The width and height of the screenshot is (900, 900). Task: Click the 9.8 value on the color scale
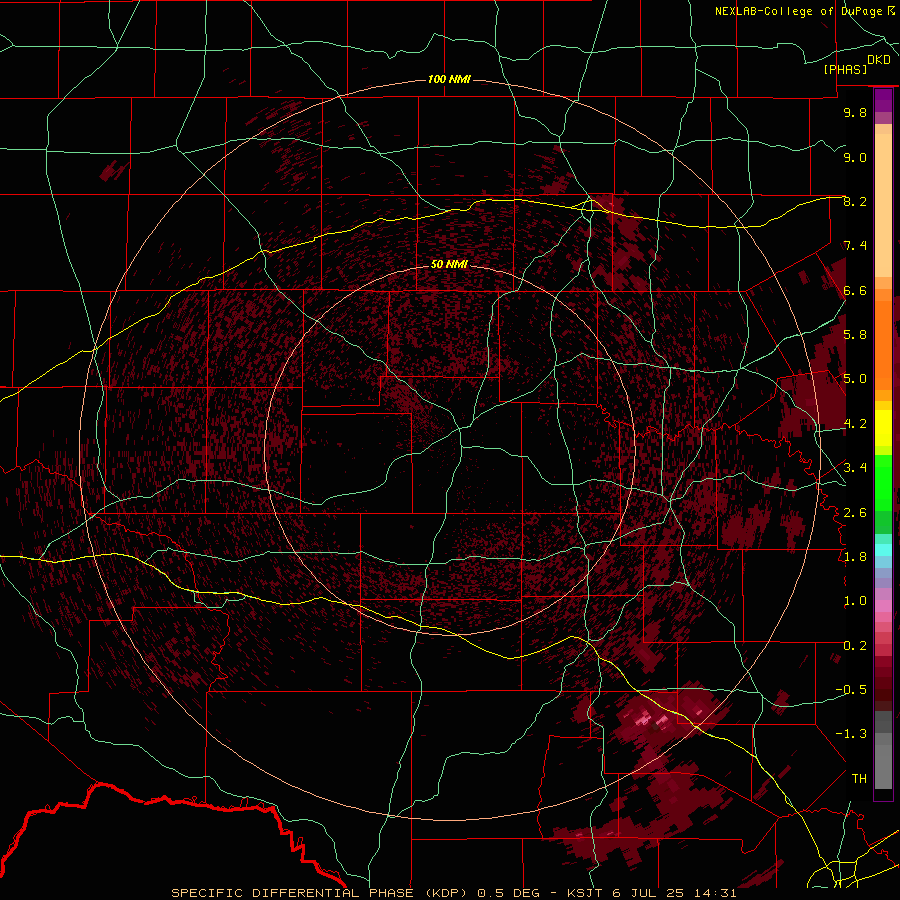click(855, 112)
